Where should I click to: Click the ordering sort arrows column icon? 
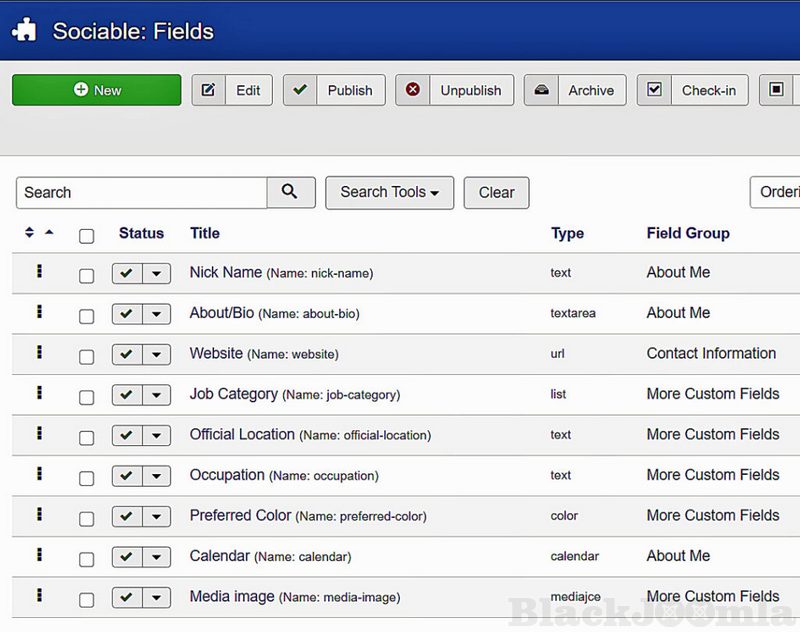[x=30, y=233]
